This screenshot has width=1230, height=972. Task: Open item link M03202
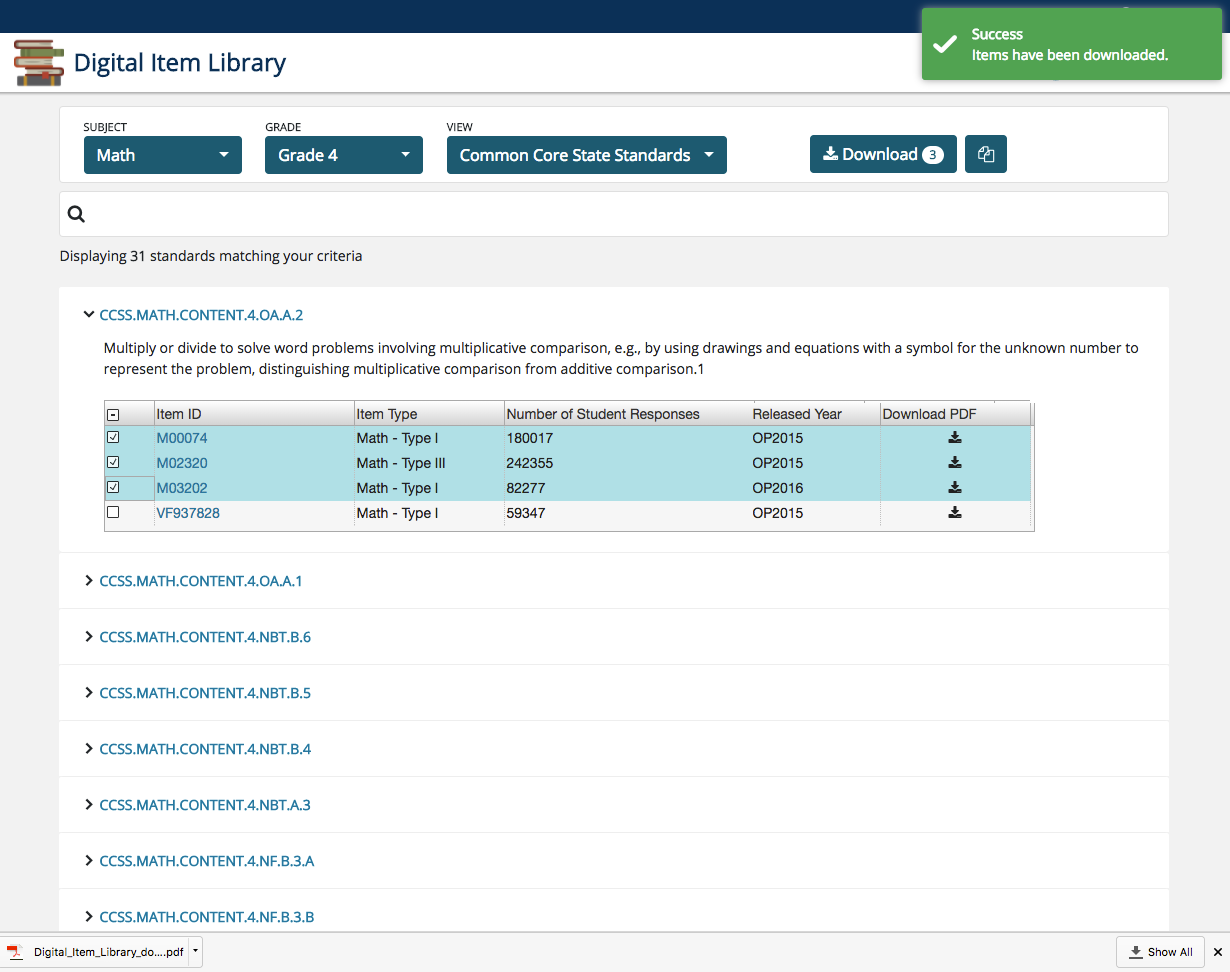point(182,488)
